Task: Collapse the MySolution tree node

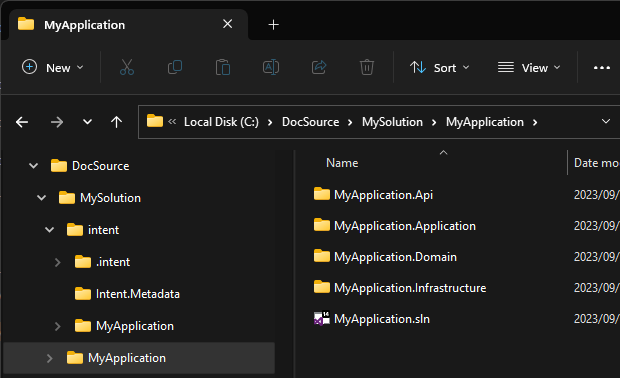Action: coord(42,198)
